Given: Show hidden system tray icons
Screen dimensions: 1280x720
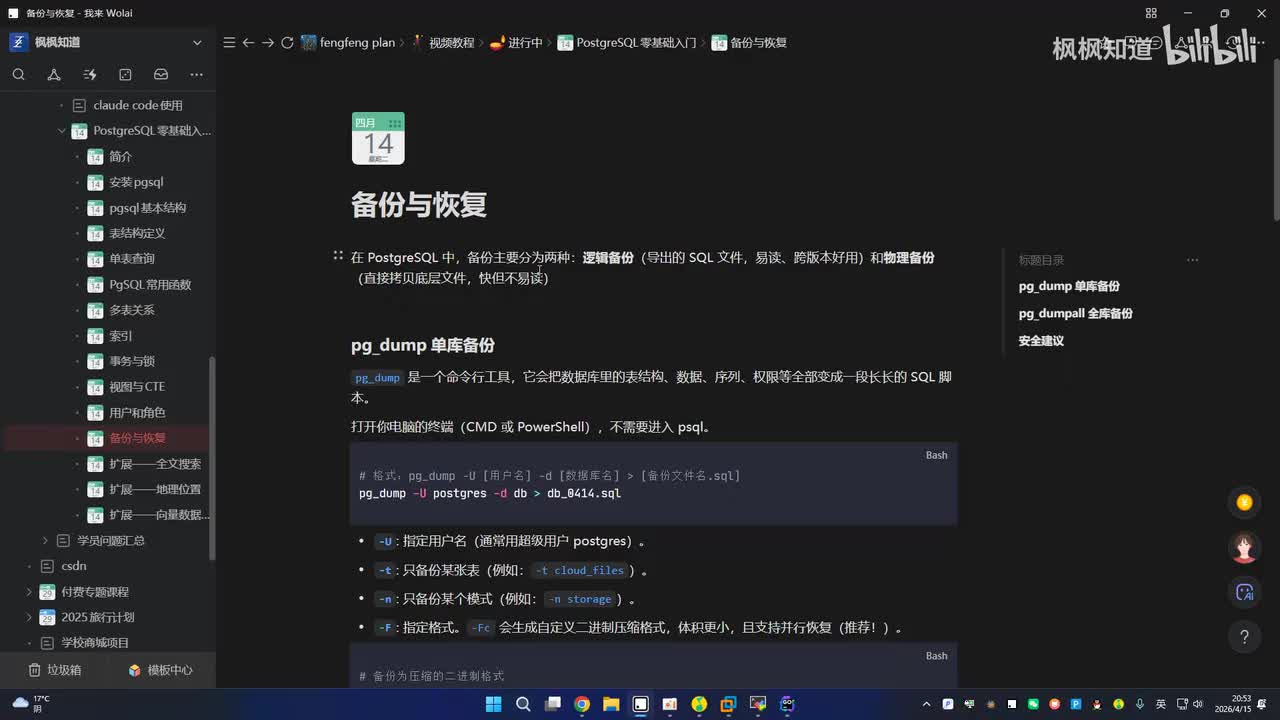Looking at the screenshot, I should click(x=925, y=704).
